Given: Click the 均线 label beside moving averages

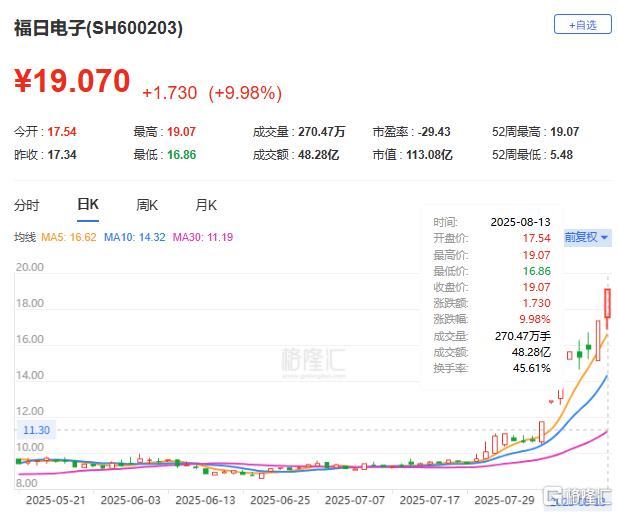Looking at the screenshot, I should click(x=25, y=237).
